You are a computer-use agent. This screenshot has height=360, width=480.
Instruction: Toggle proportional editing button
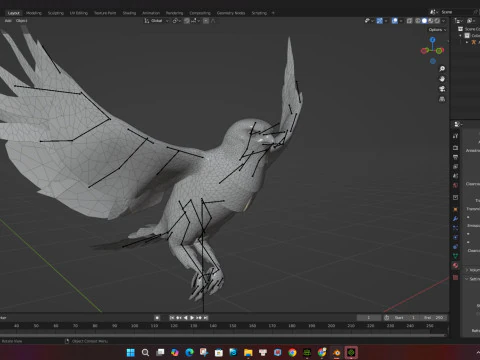click(206, 21)
